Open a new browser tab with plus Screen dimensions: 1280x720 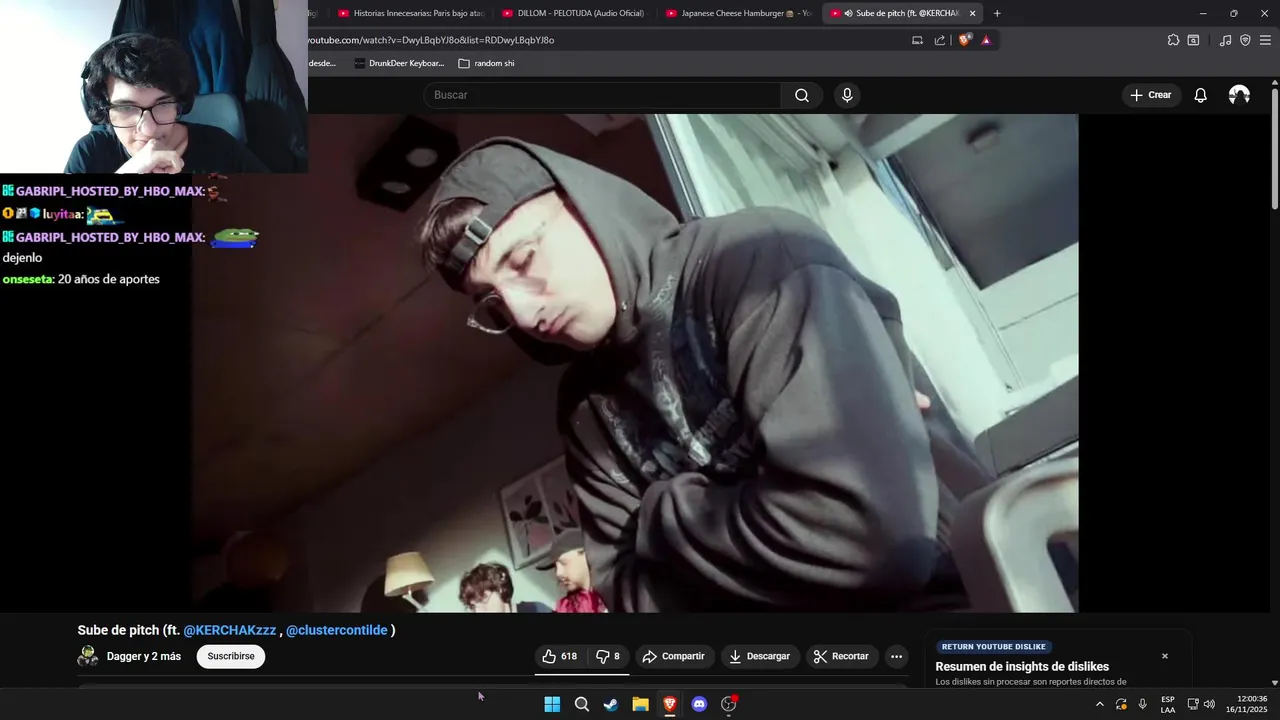(997, 13)
